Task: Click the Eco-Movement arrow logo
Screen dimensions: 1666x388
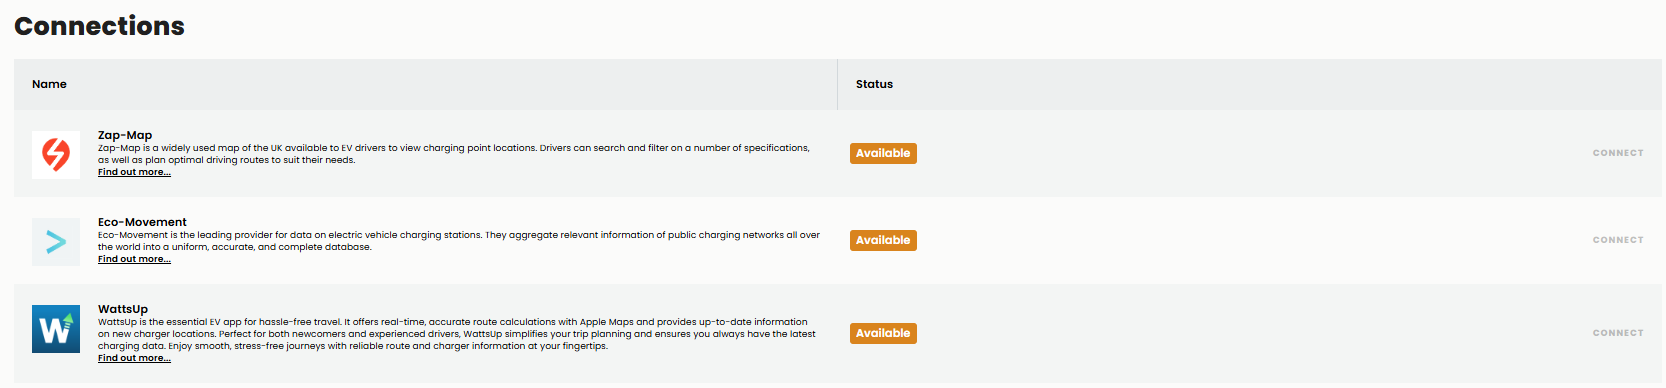Action: 56,242
